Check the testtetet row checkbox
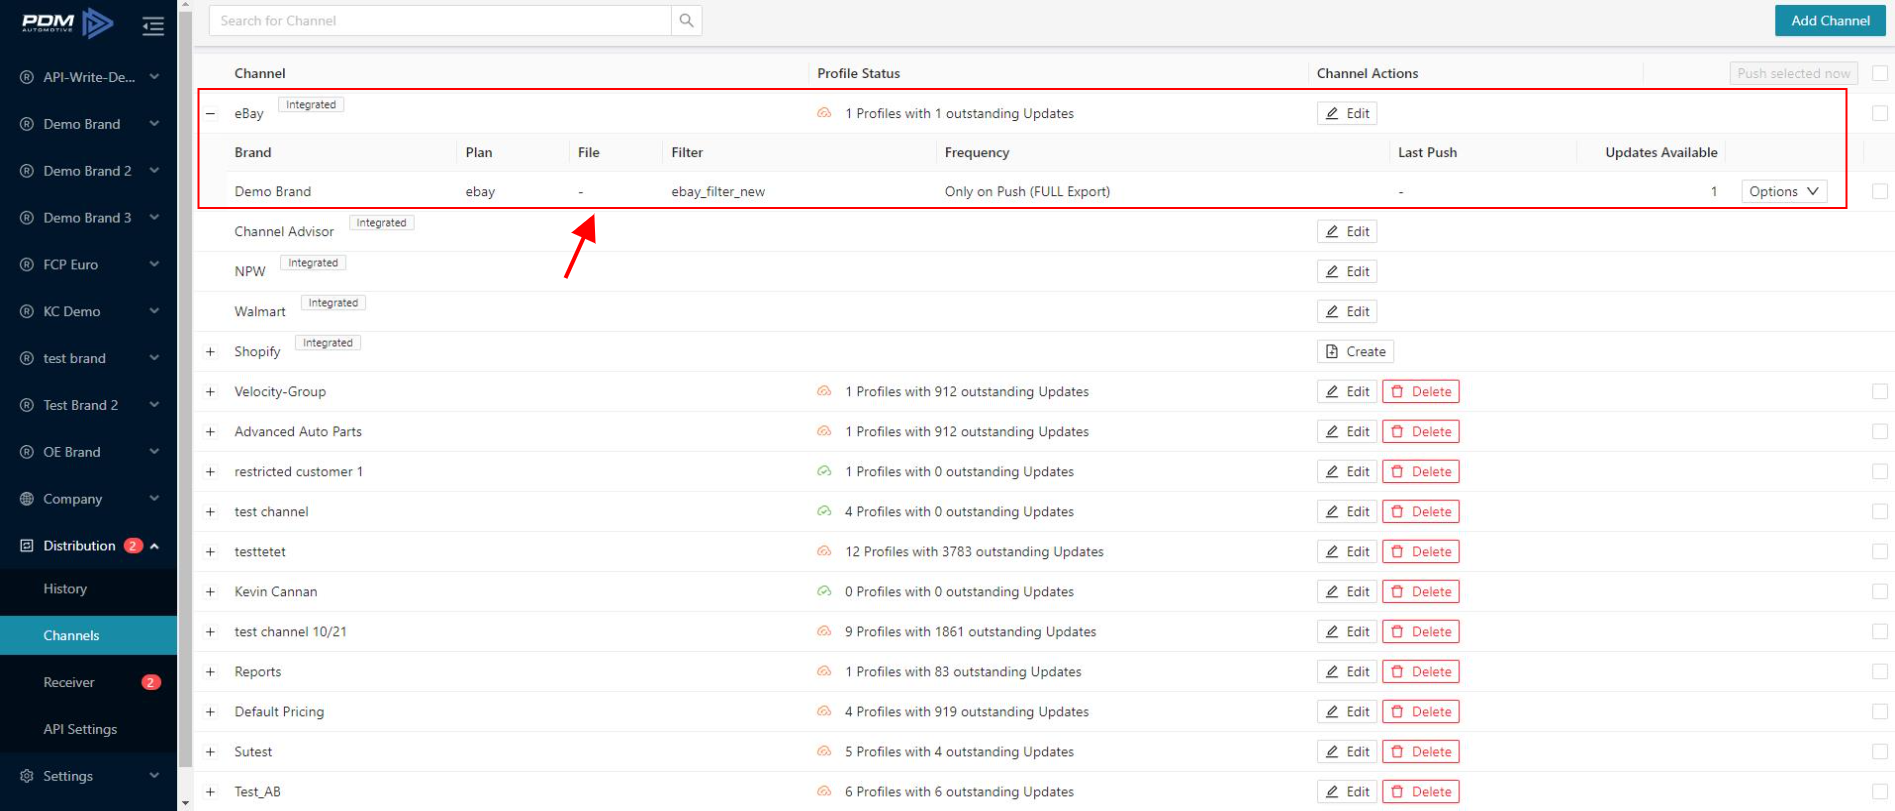The width and height of the screenshot is (1895, 811). click(x=1880, y=551)
